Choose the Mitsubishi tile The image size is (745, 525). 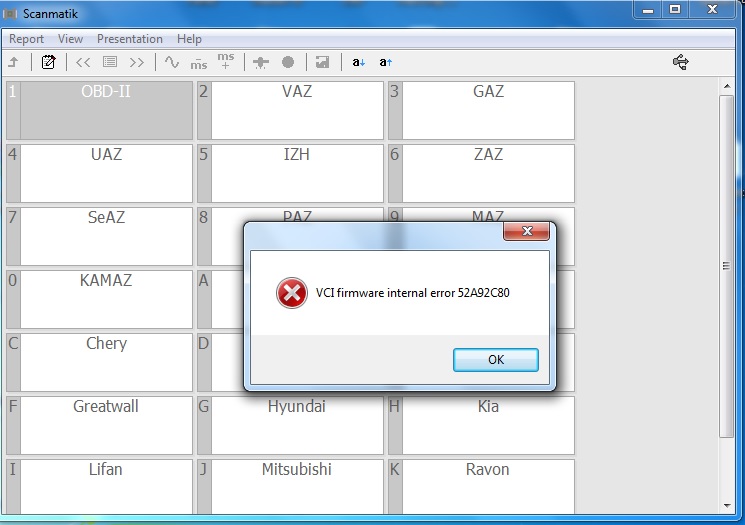[x=296, y=486]
